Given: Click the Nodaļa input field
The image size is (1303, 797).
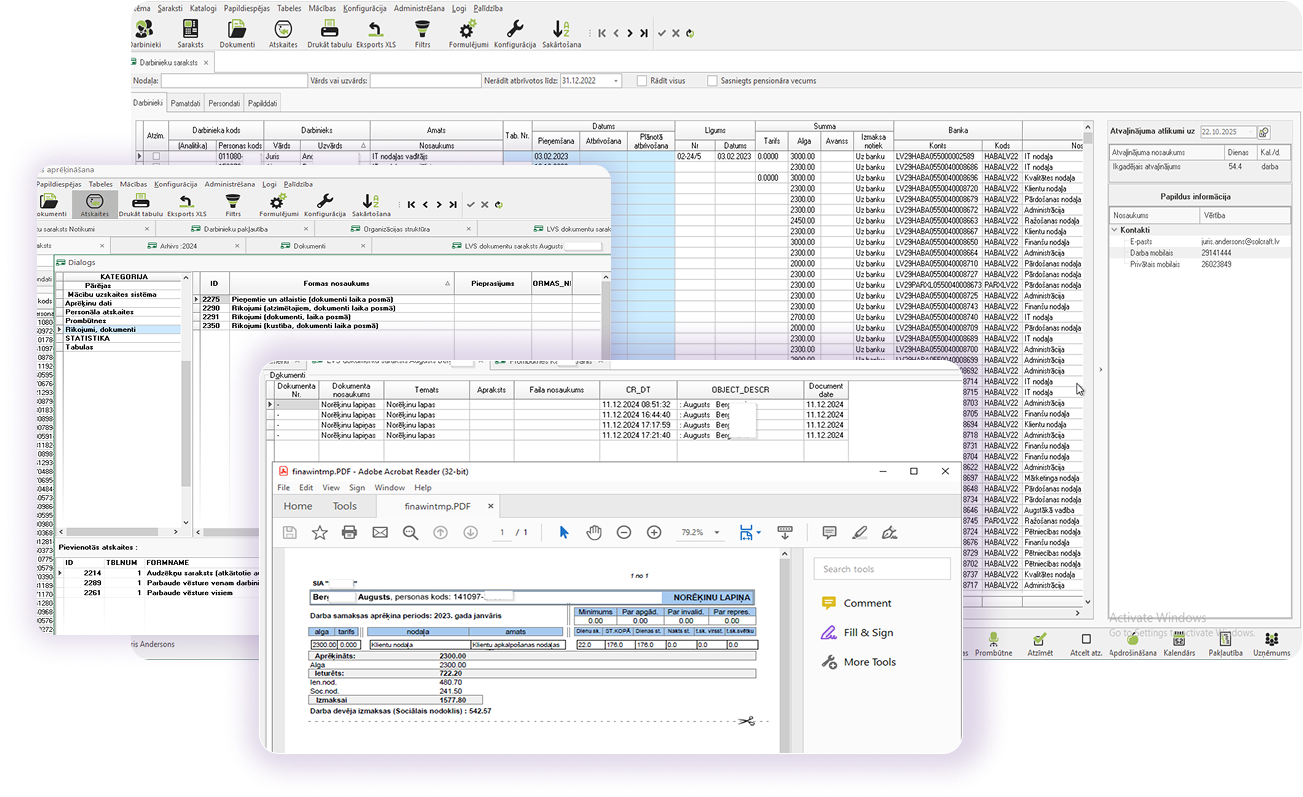Looking at the screenshot, I should point(219,81).
